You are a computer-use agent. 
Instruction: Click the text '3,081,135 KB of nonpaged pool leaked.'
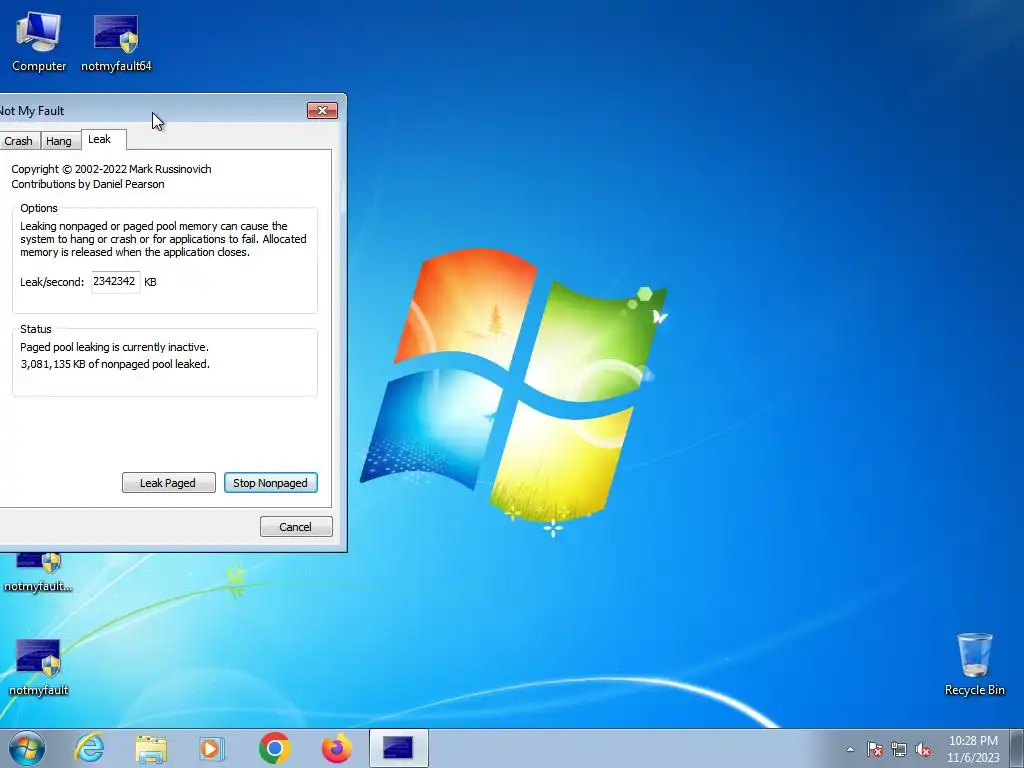pos(115,364)
